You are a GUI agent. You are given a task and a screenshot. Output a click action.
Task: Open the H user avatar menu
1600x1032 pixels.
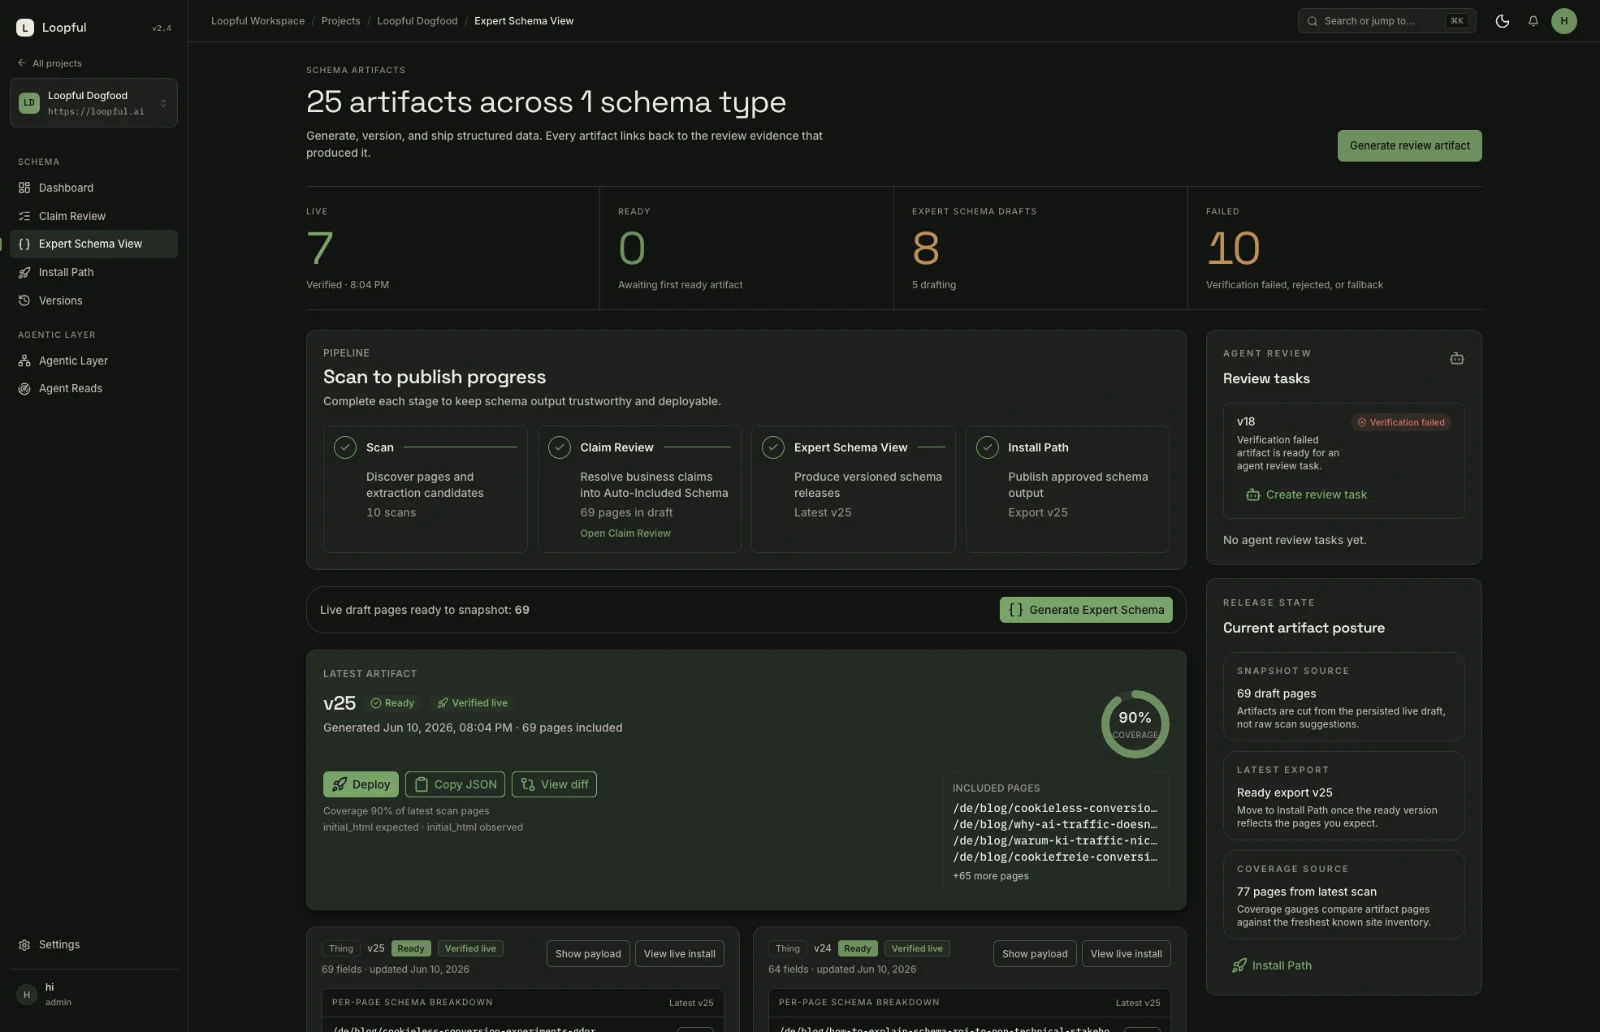[1564, 21]
